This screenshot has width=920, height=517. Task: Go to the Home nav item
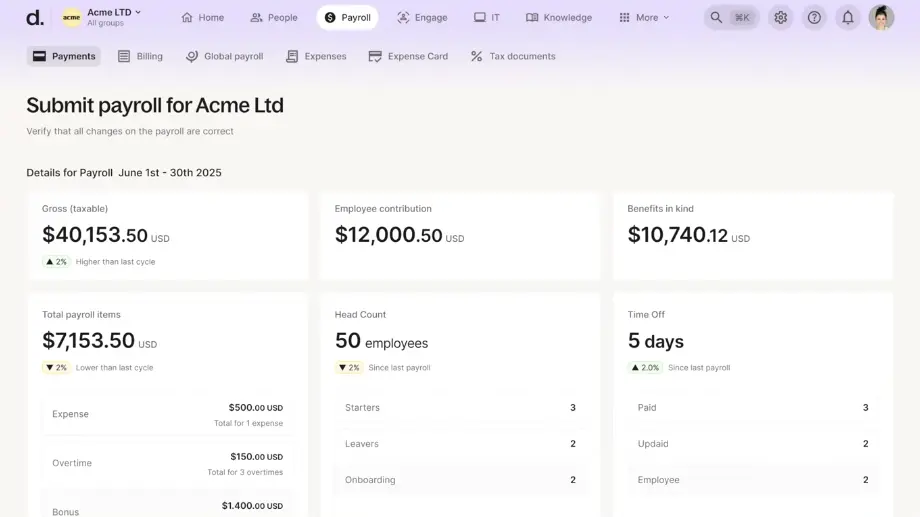coord(202,17)
